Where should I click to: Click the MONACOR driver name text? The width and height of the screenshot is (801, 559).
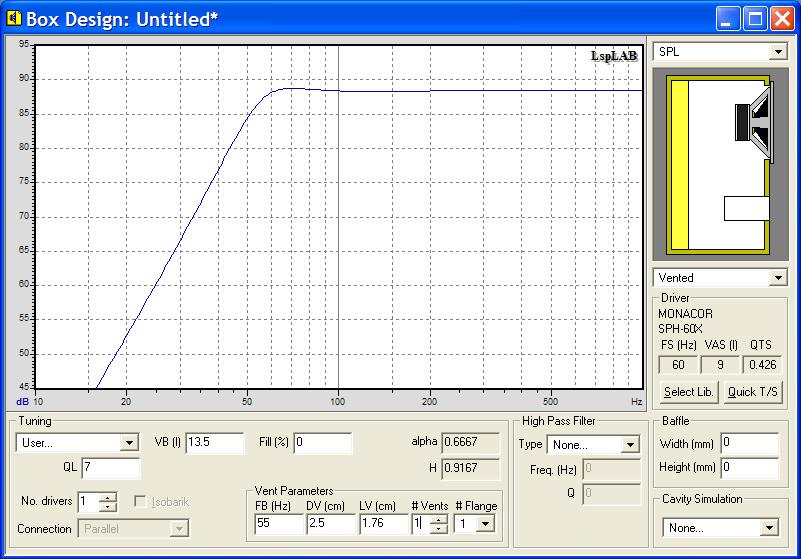tap(685, 314)
